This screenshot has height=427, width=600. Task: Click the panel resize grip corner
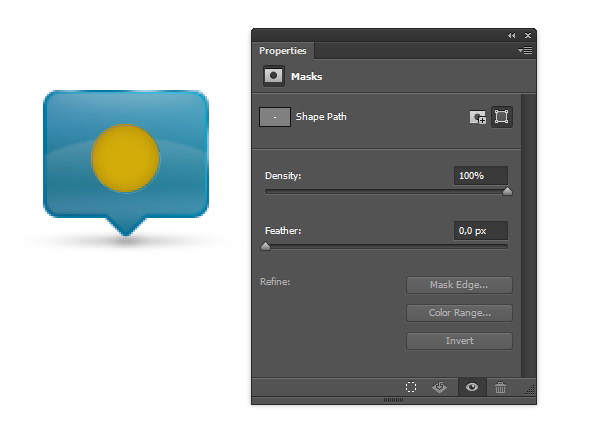[530, 390]
